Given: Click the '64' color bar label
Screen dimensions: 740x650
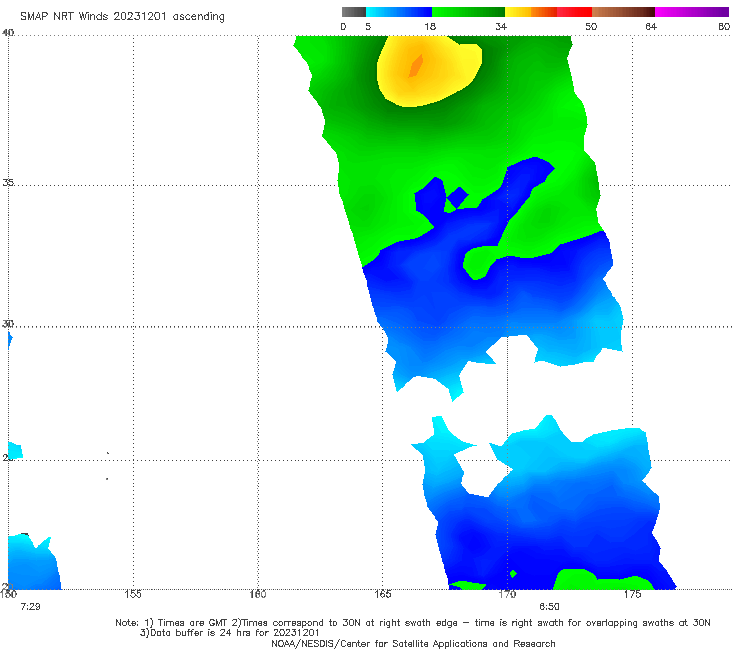Looking at the screenshot, I should pyautogui.click(x=651, y=26).
